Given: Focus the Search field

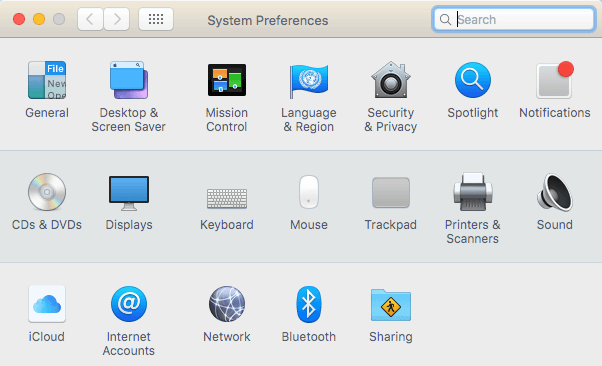Looking at the screenshot, I should (514, 19).
